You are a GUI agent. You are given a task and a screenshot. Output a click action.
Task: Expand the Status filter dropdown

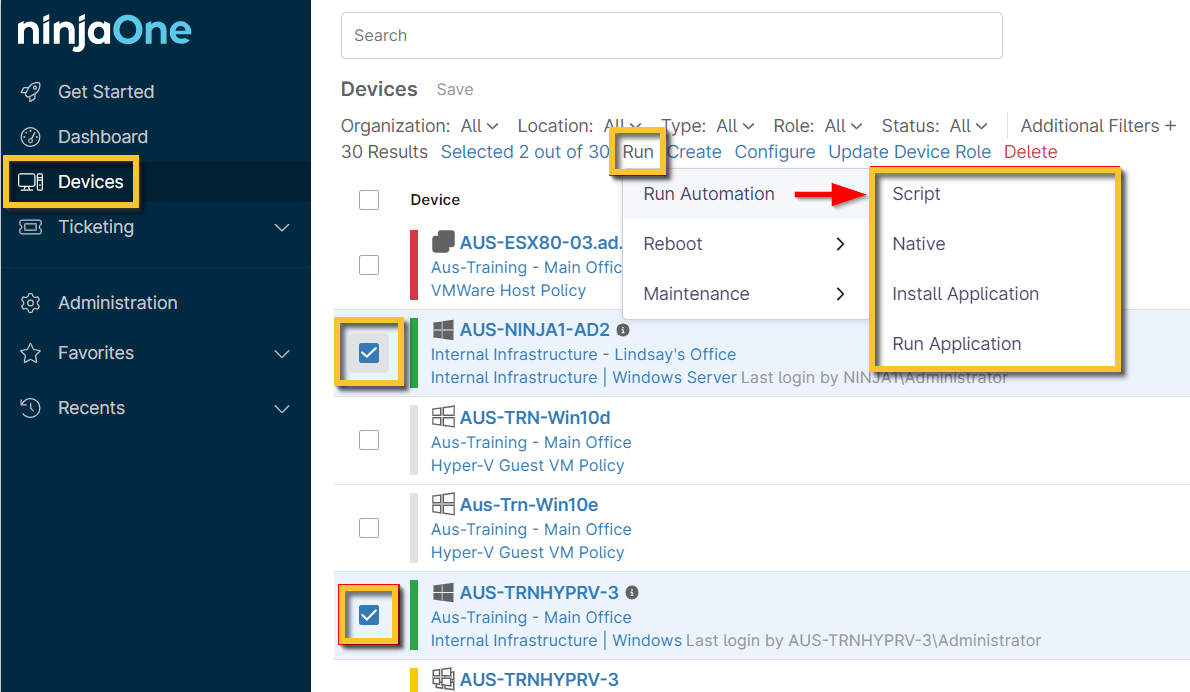968,126
